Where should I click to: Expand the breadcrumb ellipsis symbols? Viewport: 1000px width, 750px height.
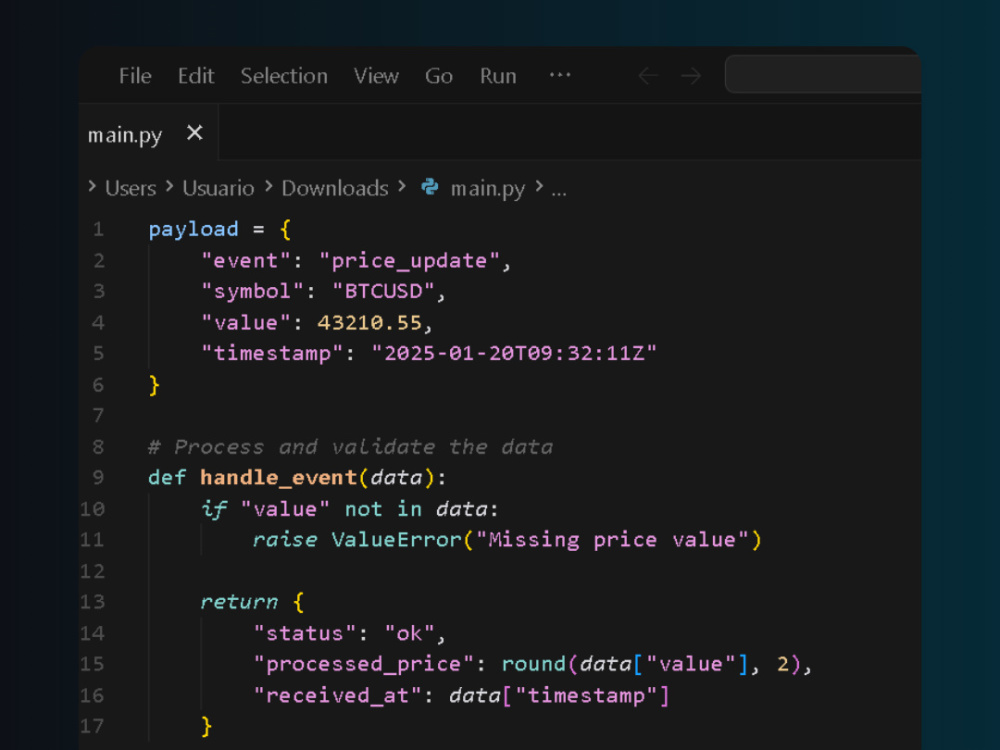coord(559,191)
